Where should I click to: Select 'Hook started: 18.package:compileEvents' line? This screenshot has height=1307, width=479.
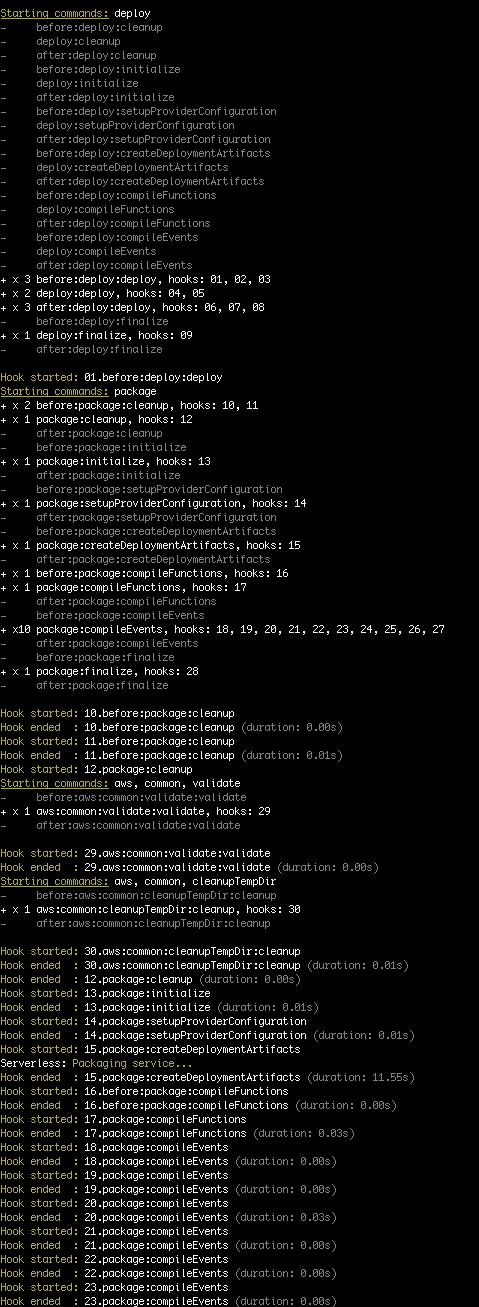(114, 1147)
